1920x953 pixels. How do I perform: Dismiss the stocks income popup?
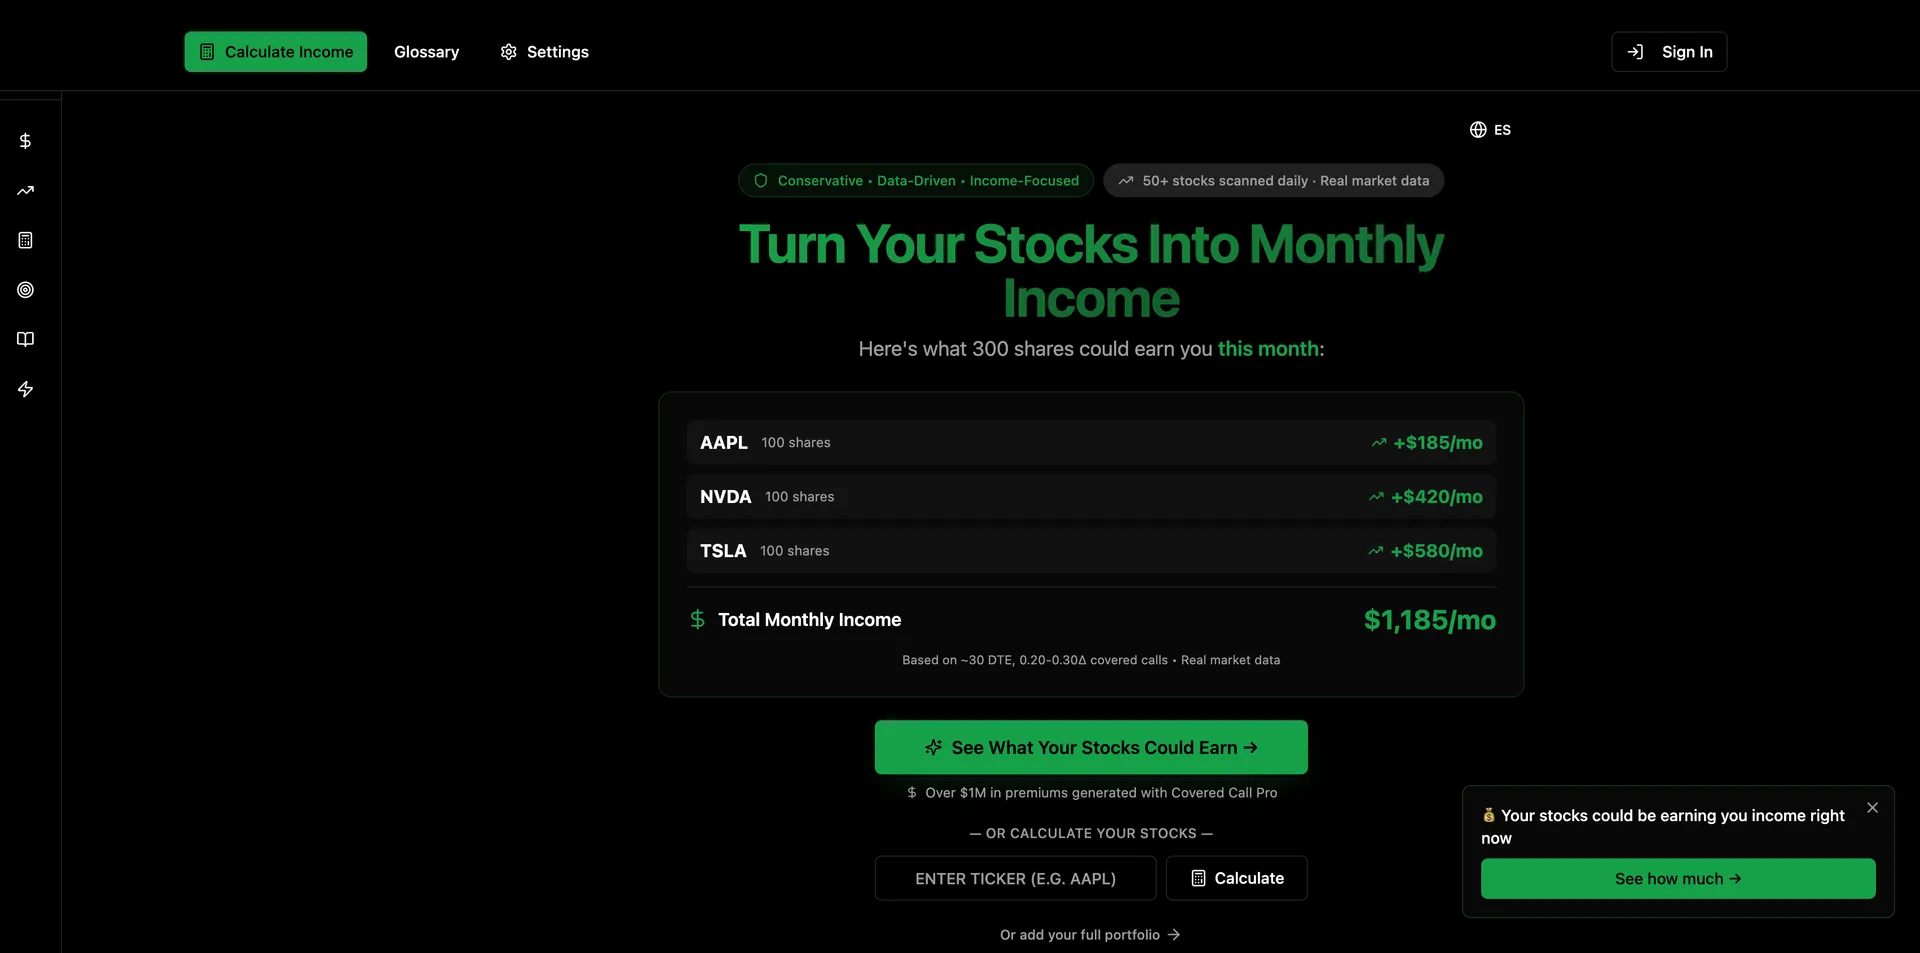tap(1872, 808)
